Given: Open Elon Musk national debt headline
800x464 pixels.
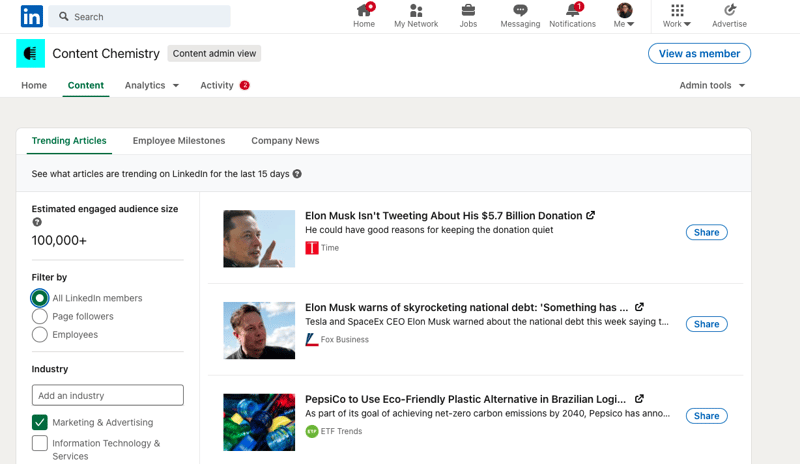Looking at the screenshot, I should point(466,307).
